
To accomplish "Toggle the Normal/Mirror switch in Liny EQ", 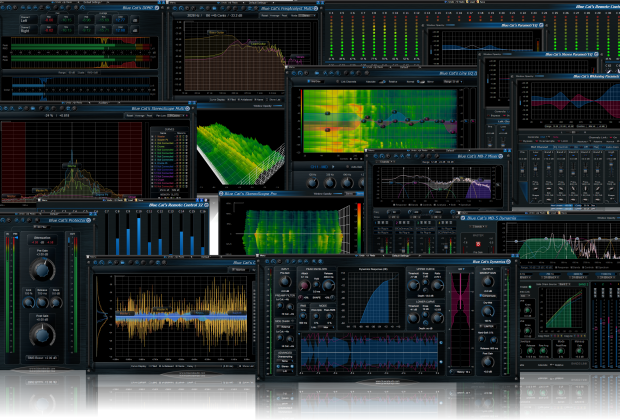I will coord(421,82).
